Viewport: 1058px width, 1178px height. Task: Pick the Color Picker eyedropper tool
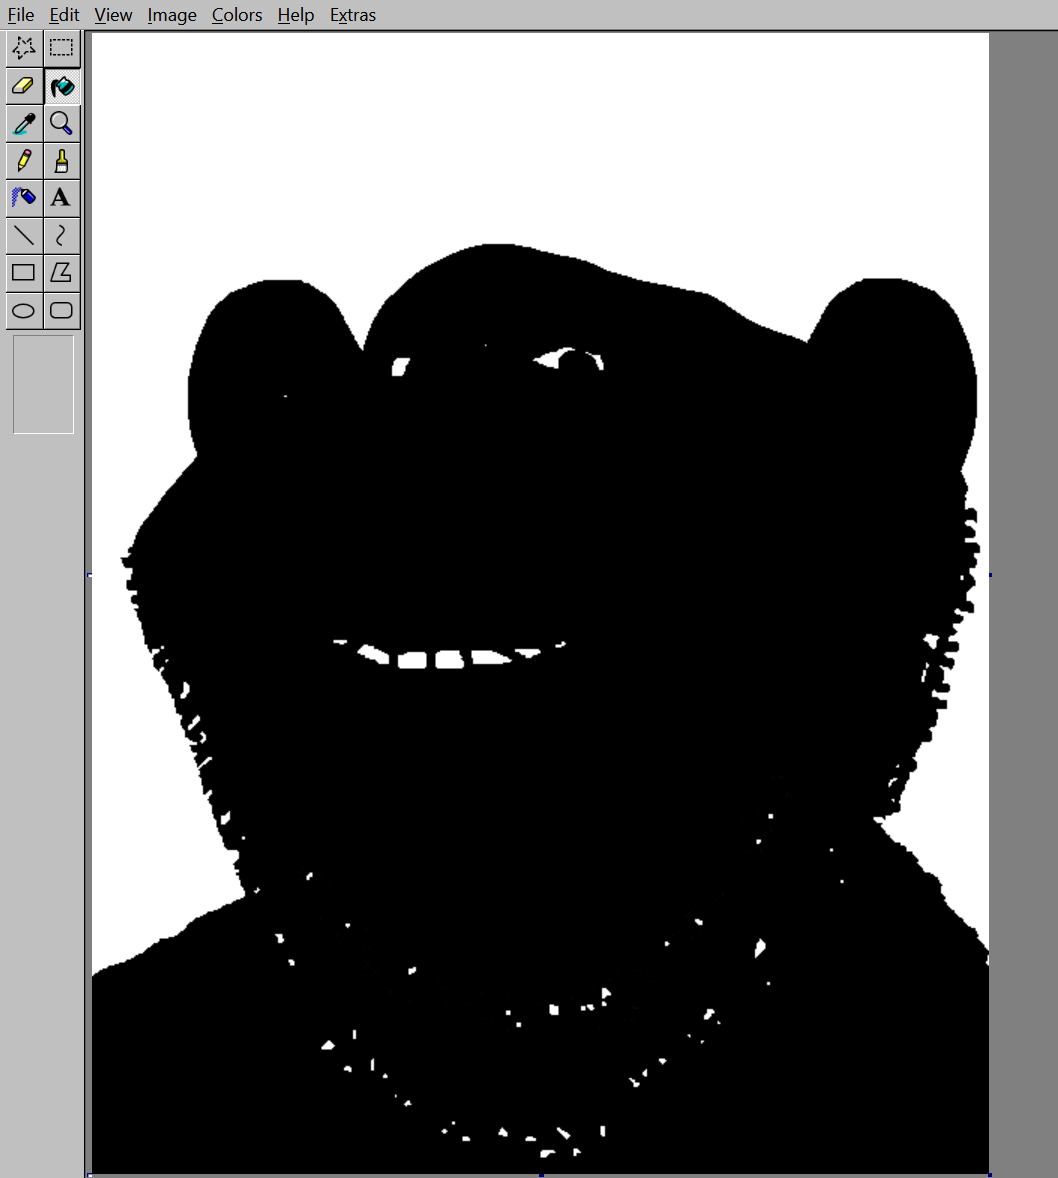coord(24,123)
